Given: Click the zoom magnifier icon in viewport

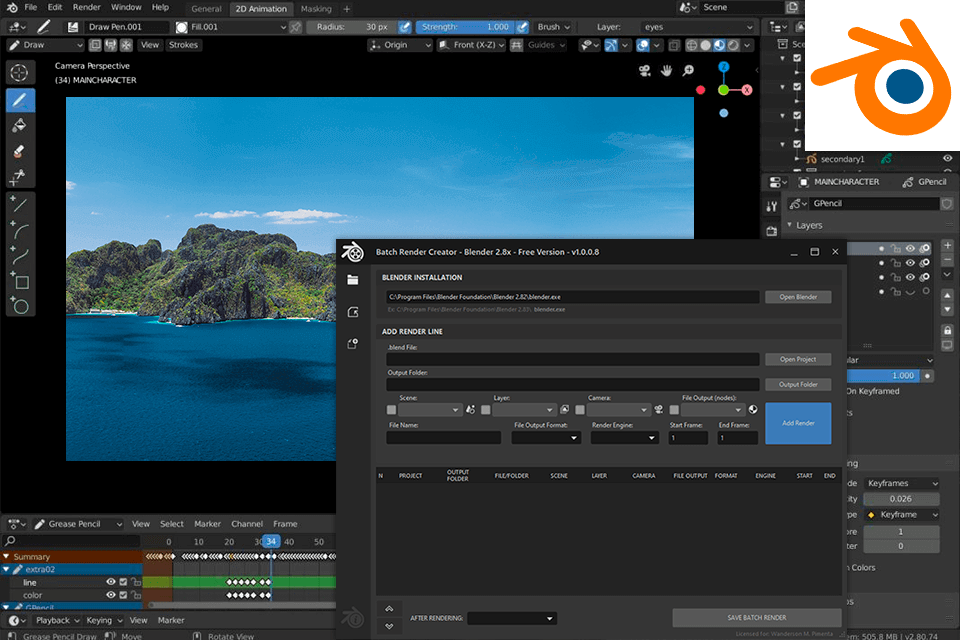Looking at the screenshot, I should tap(689, 71).
